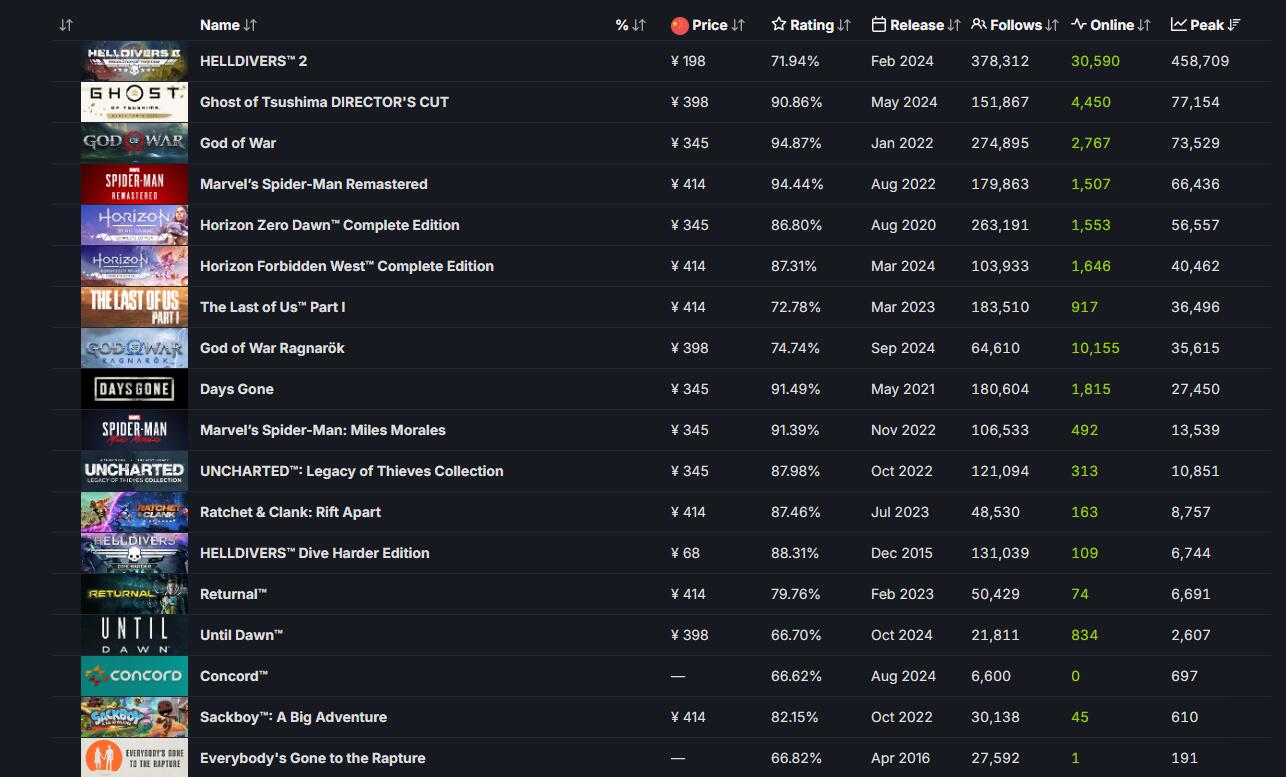Select the Until Dawn game thumbnail
This screenshot has height=777, width=1286.
coord(134,635)
